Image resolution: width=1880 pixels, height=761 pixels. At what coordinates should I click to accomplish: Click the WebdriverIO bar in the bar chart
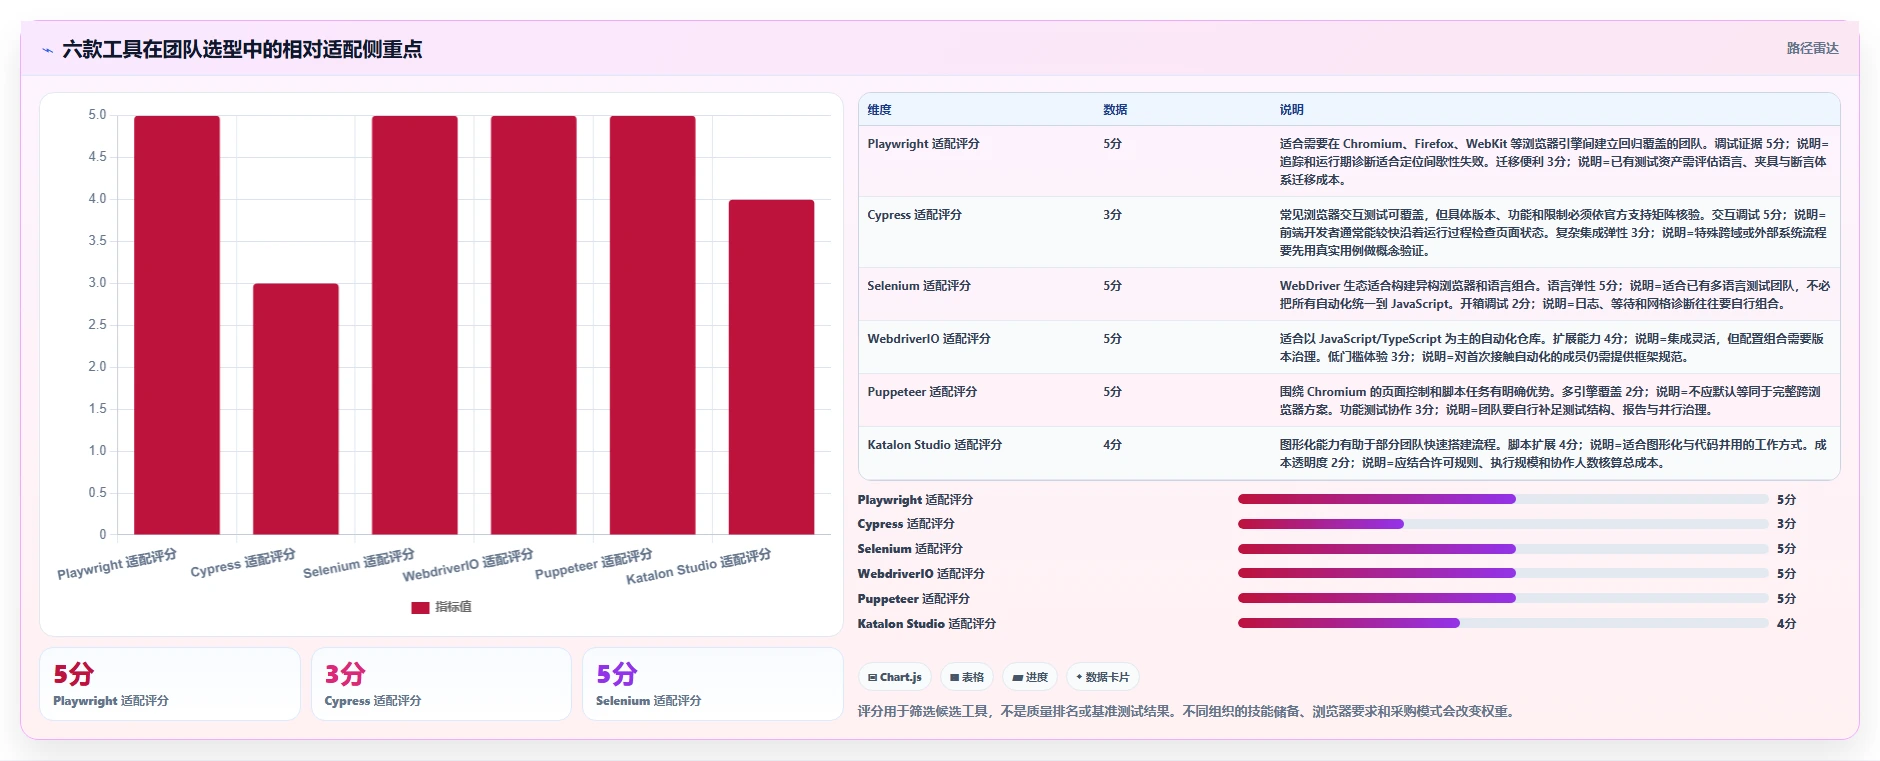pos(534,325)
